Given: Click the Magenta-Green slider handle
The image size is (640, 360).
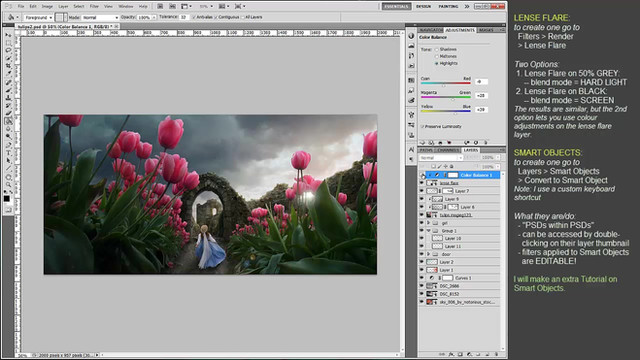Looking at the screenshot, I should point(453,99).
